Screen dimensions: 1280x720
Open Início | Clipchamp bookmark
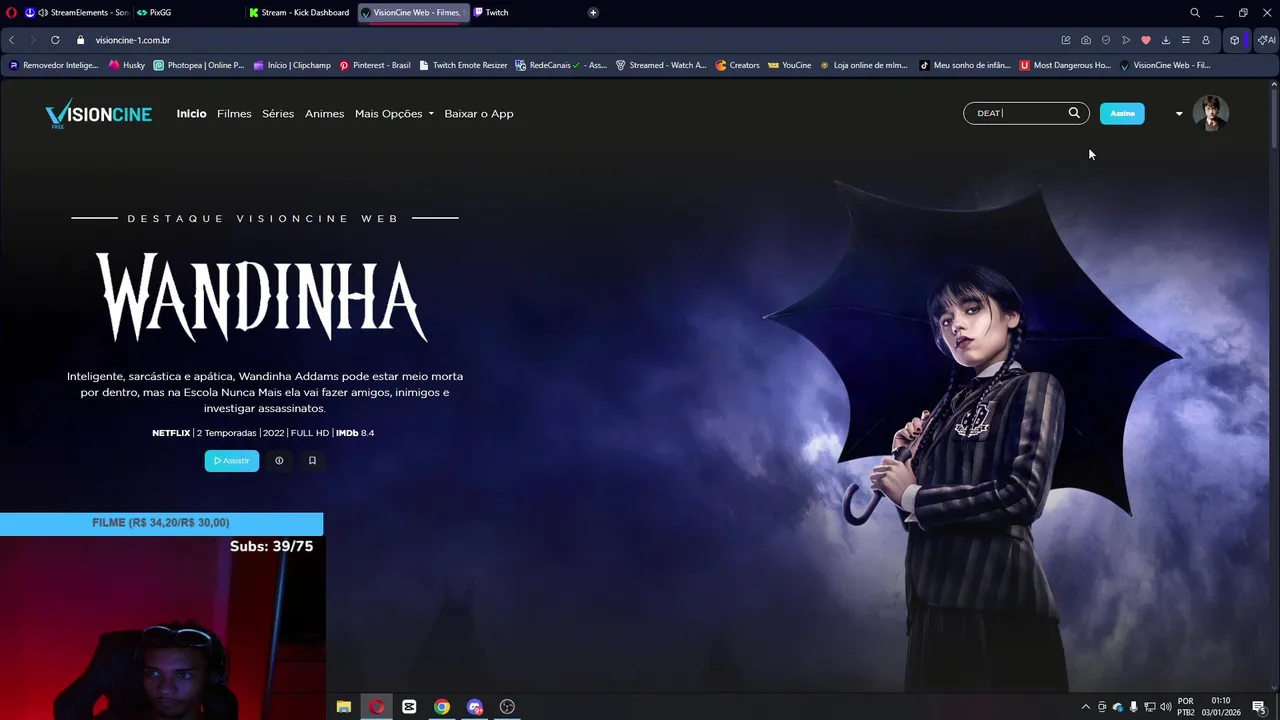pyautogui.click(x=292, y=65)
